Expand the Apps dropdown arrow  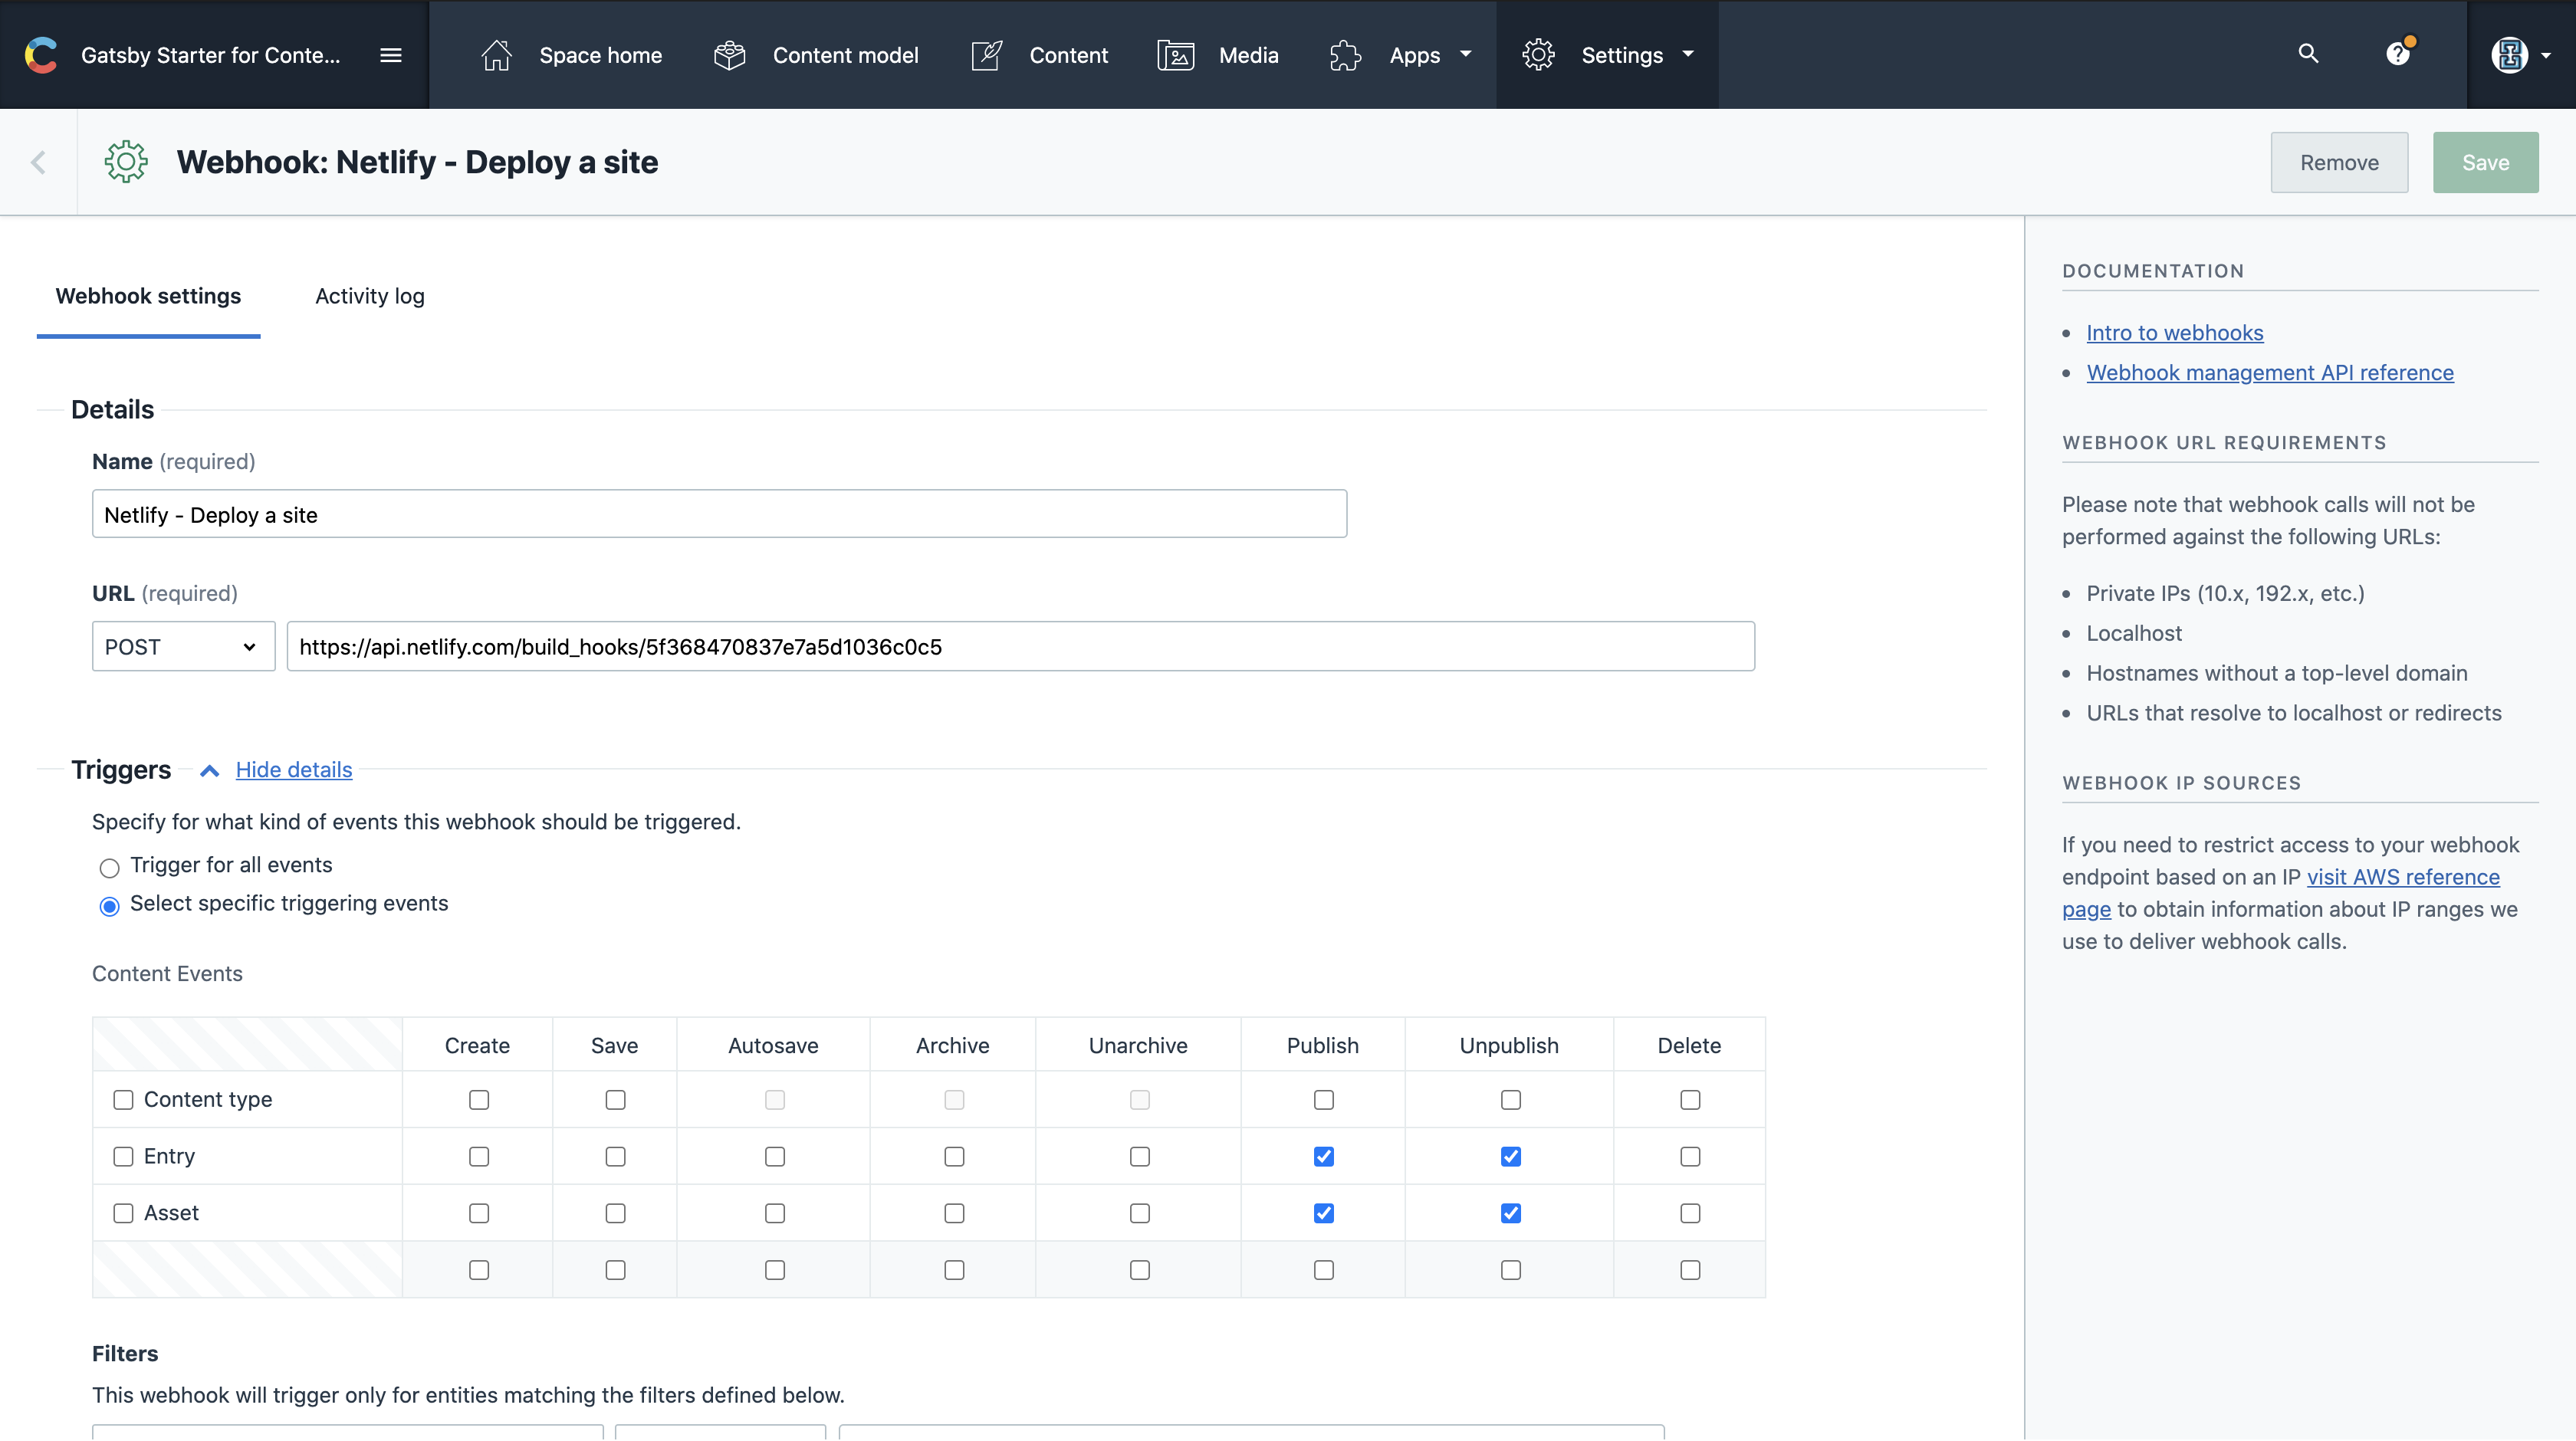click(x=1466, y=54)
